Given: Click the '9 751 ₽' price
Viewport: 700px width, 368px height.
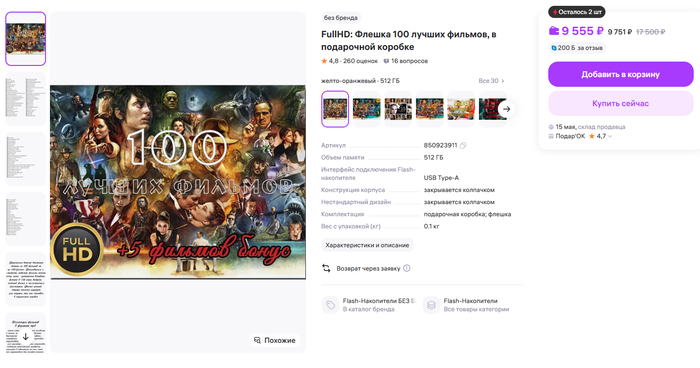Looking at the screenshot, I should click(620, 32).
